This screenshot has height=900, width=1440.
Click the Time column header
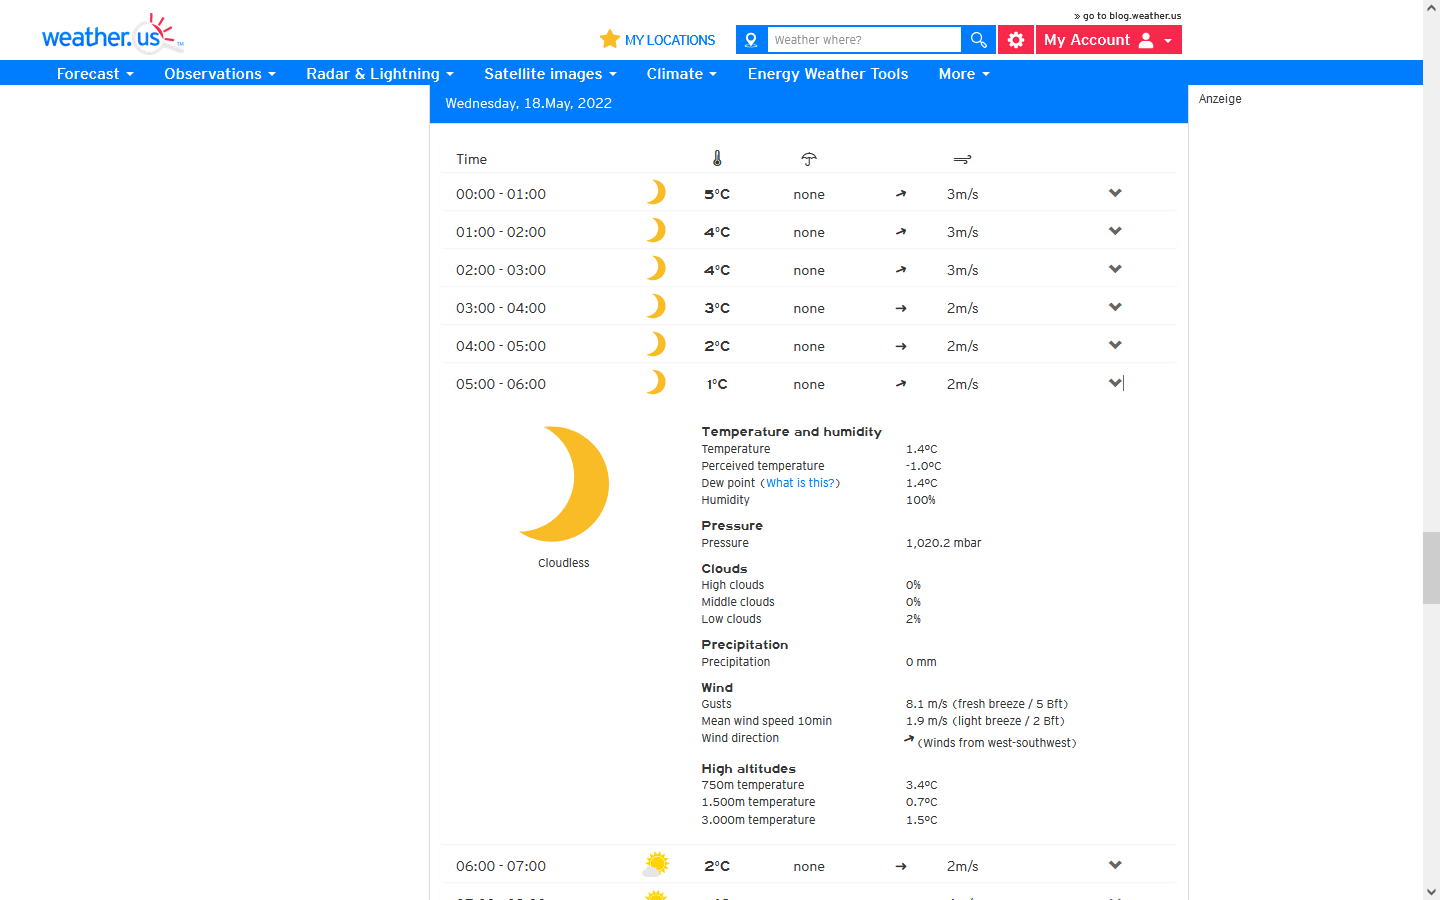(471, 159)
